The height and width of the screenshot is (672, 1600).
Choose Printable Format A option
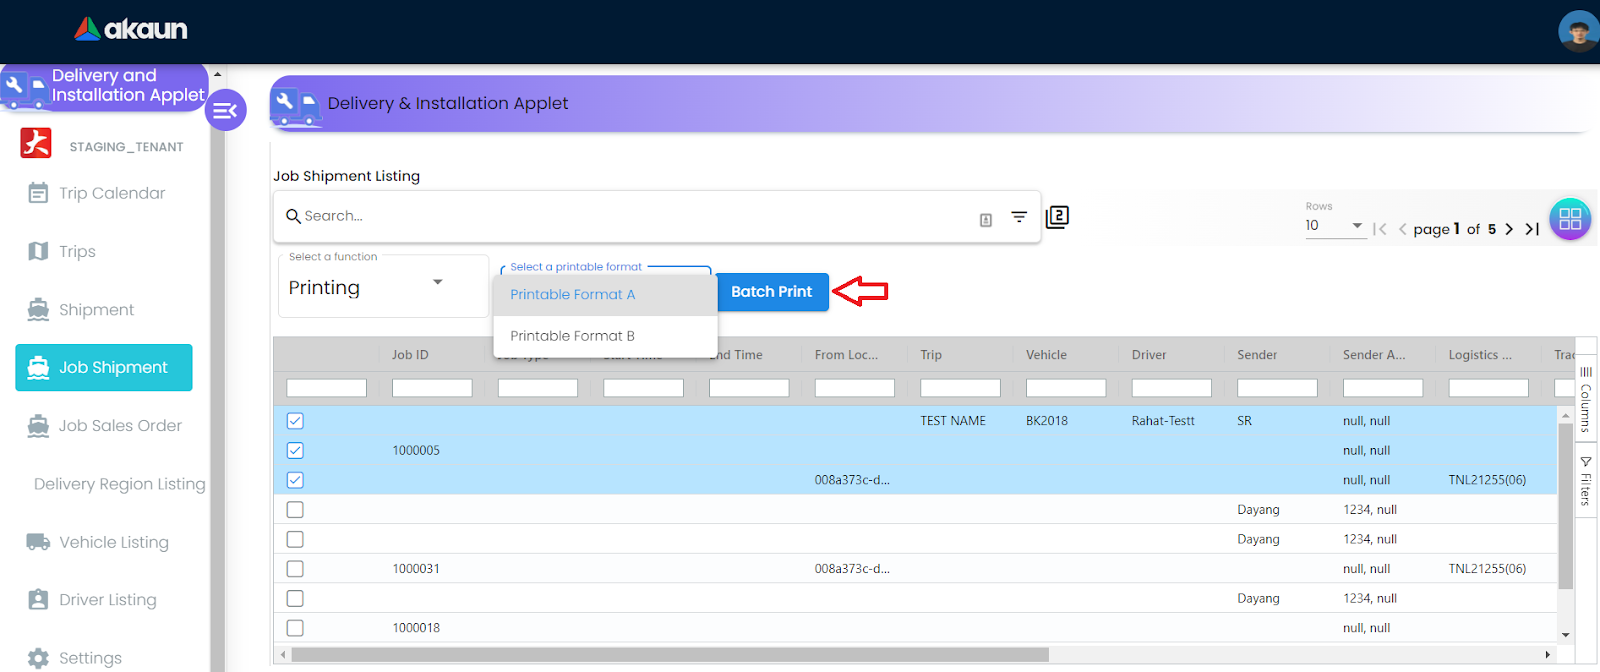coord(605,295)
